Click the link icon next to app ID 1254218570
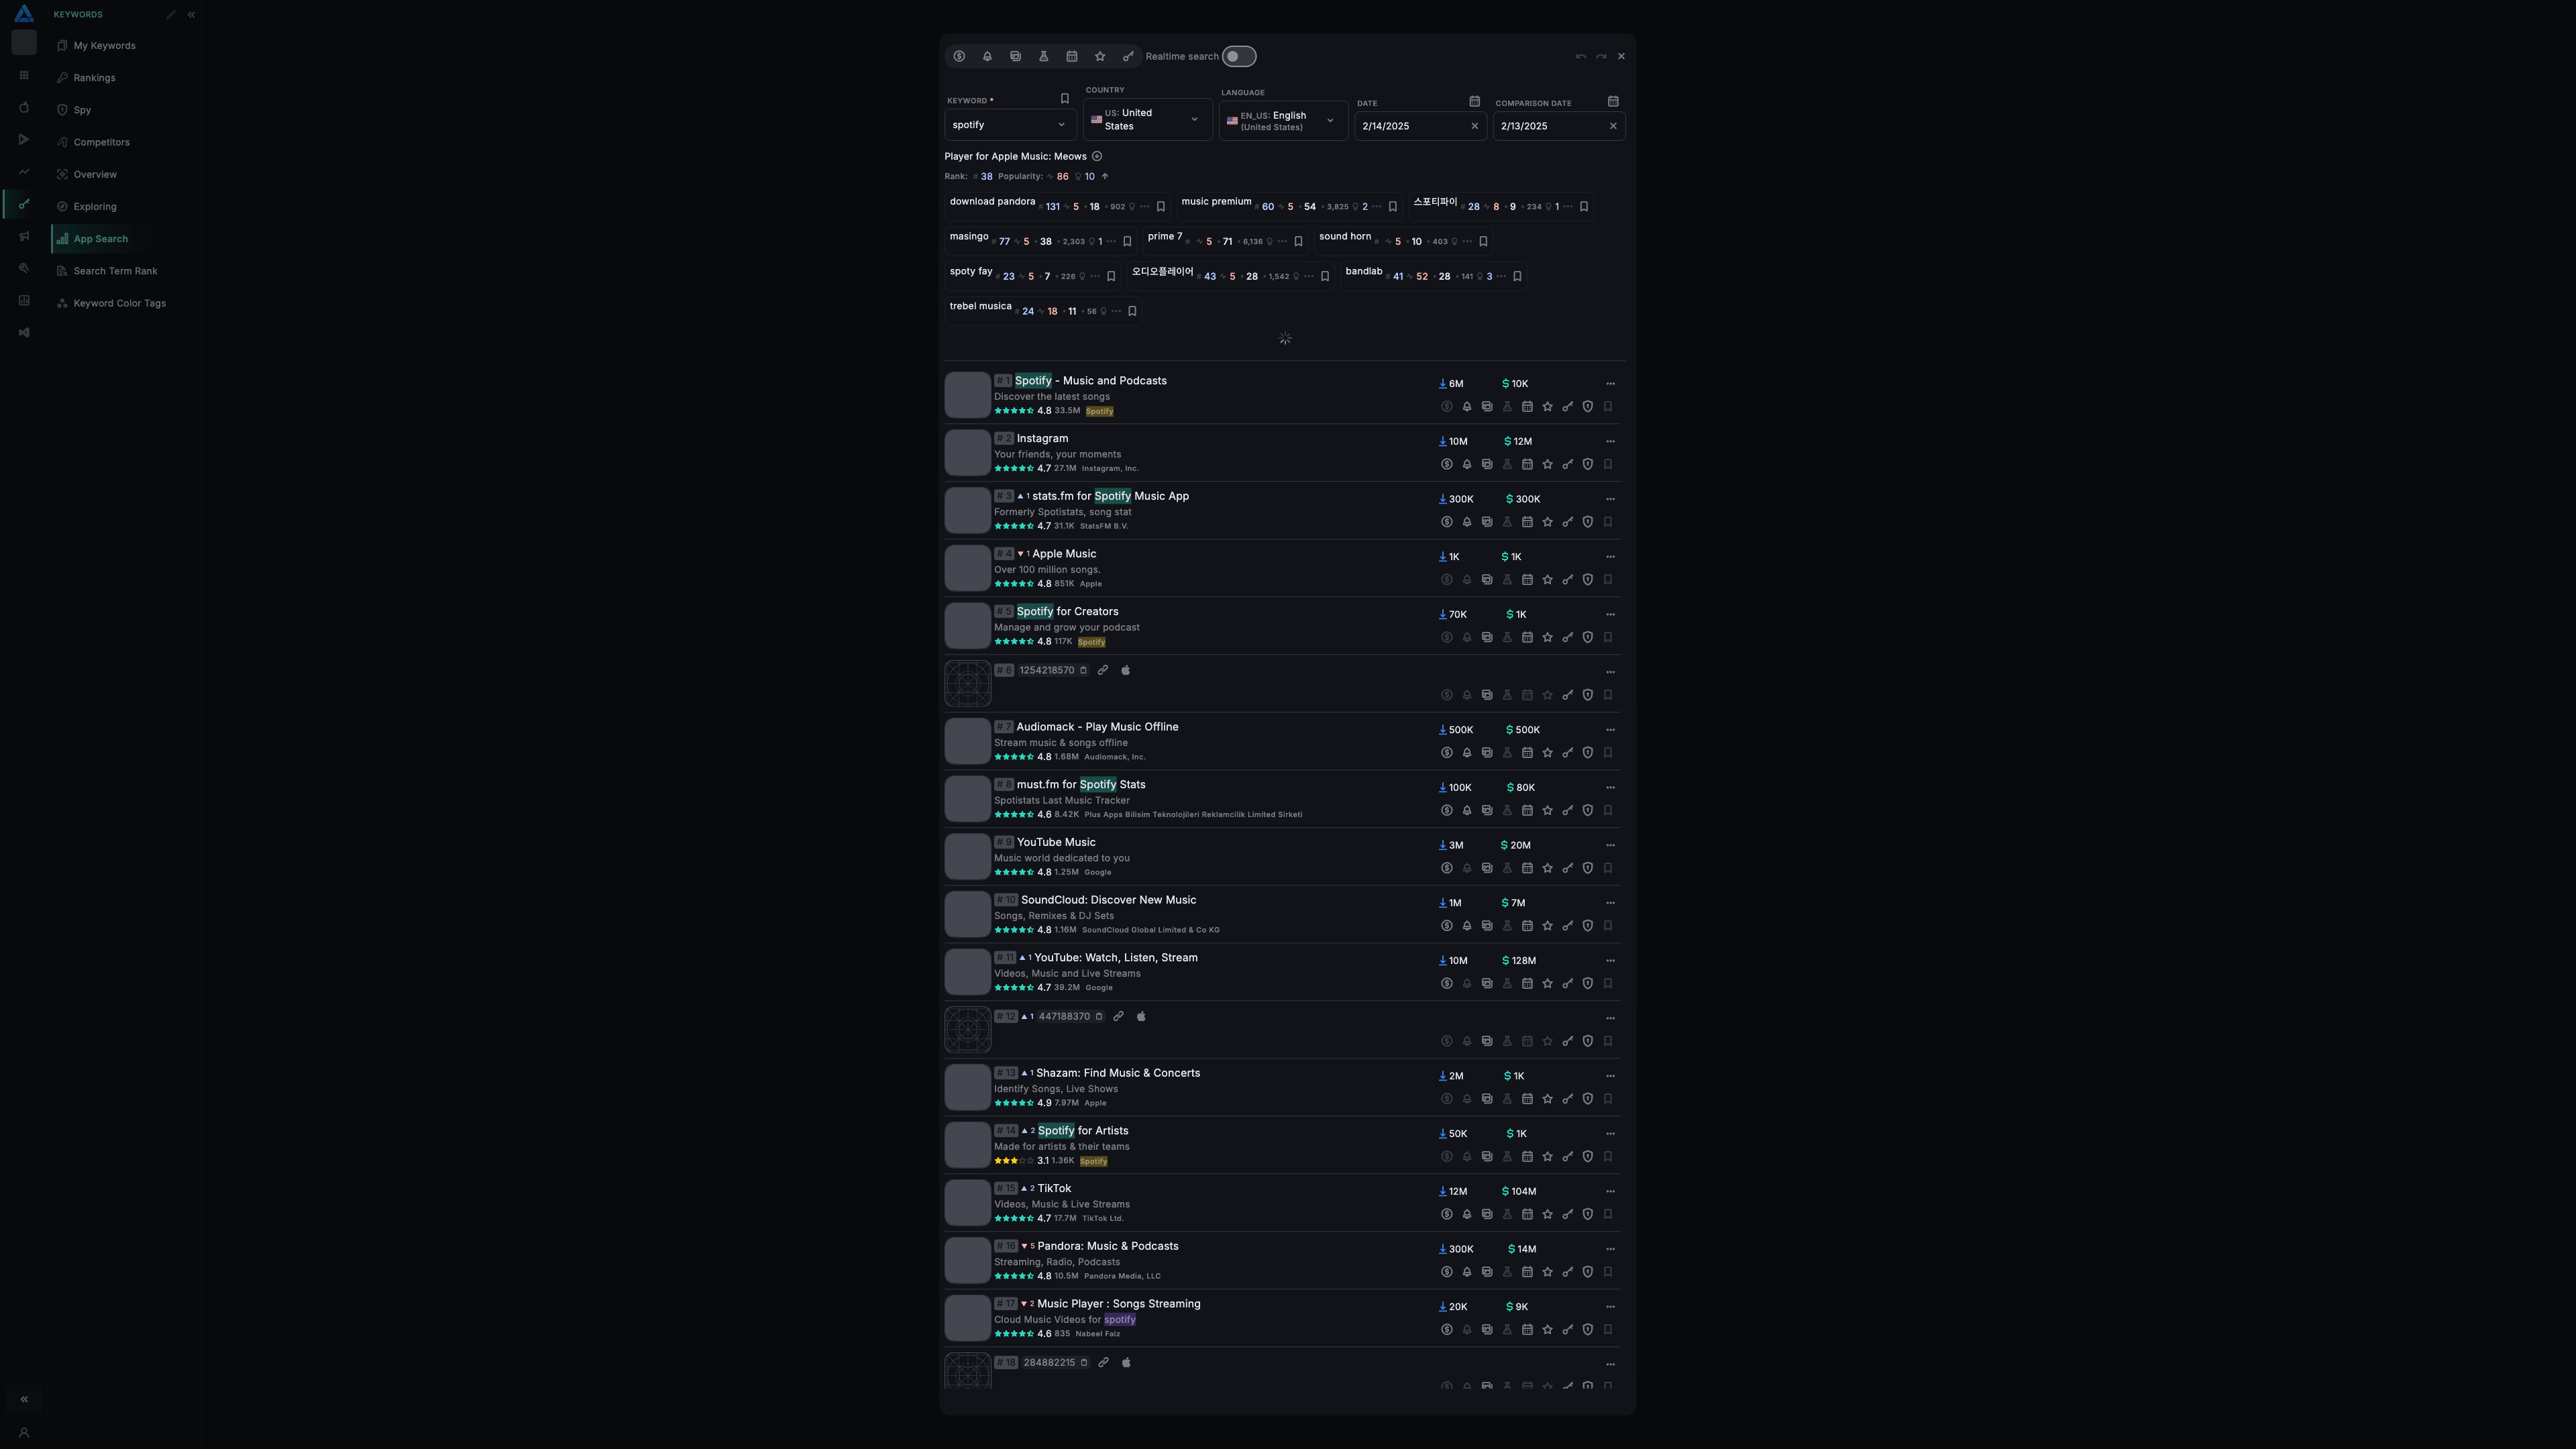Viewport: 2576px width, 1449px height. tap(1103, 670)
